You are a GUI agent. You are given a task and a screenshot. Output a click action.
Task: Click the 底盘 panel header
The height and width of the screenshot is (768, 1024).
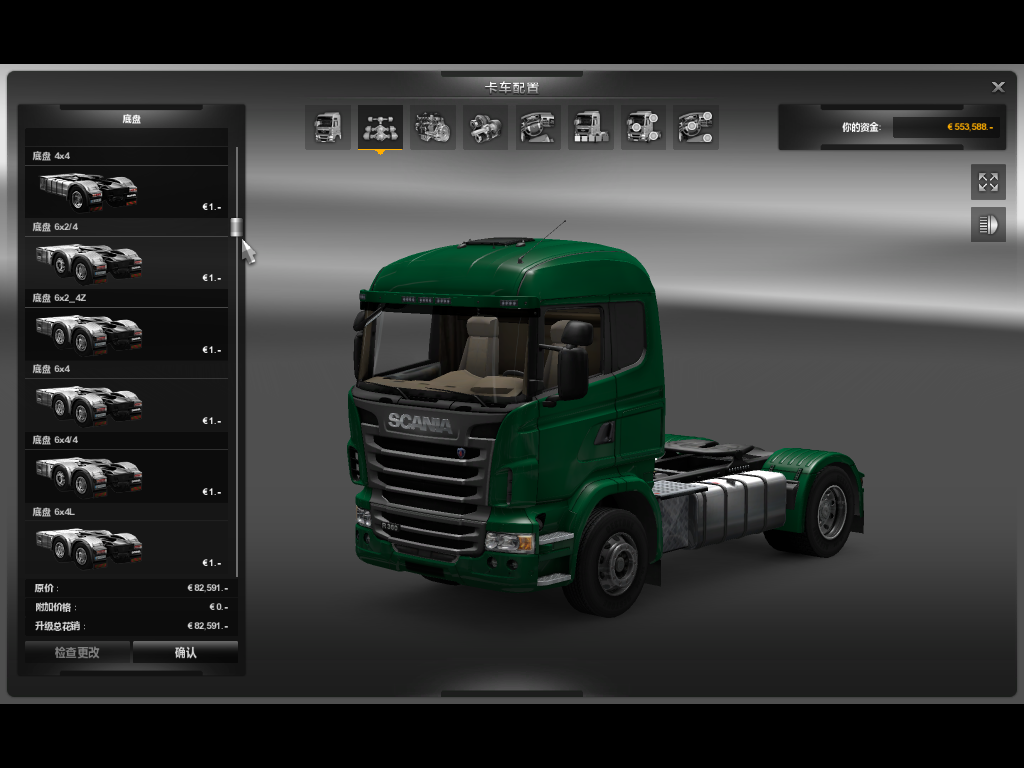pyautogui.click(x=131, y=119)
